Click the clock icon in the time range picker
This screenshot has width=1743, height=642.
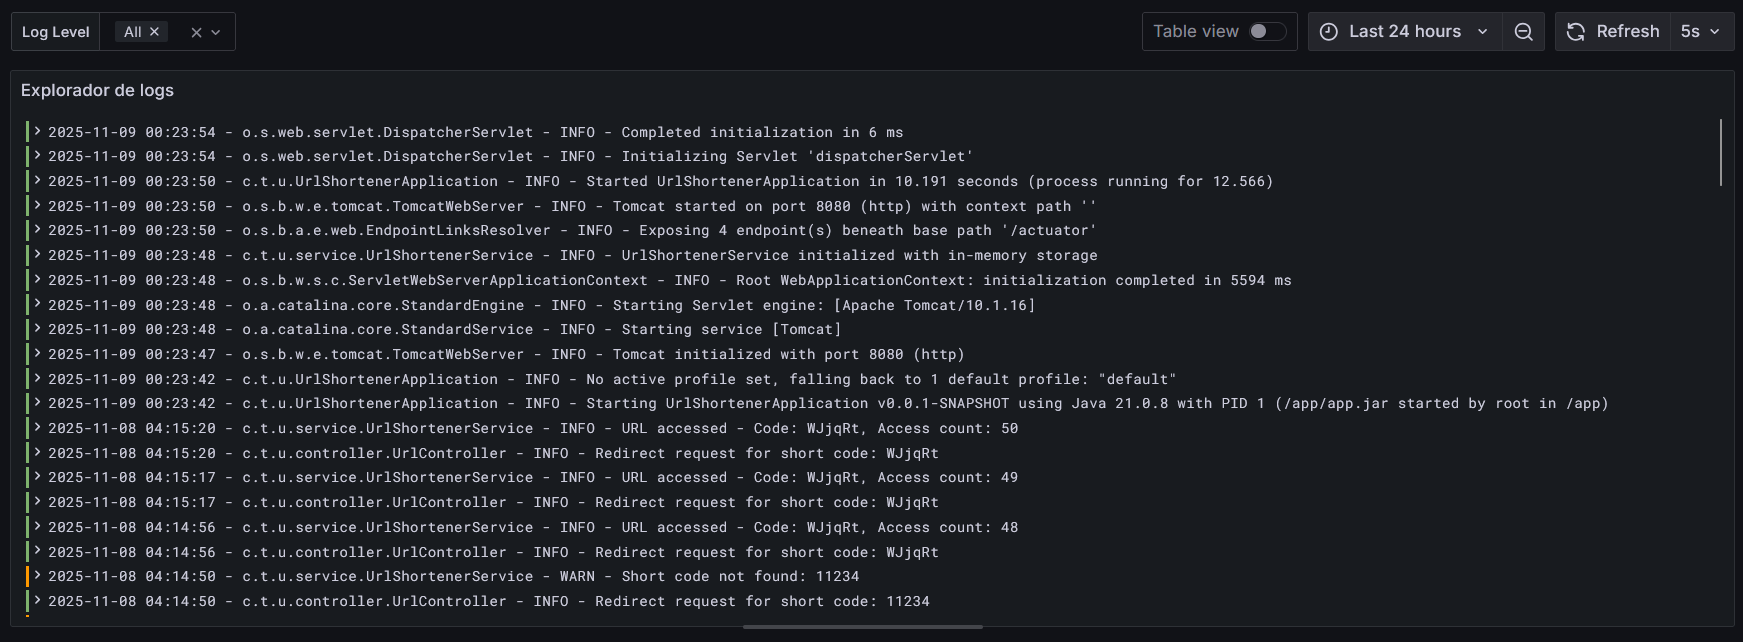(x=1327, y=31)
